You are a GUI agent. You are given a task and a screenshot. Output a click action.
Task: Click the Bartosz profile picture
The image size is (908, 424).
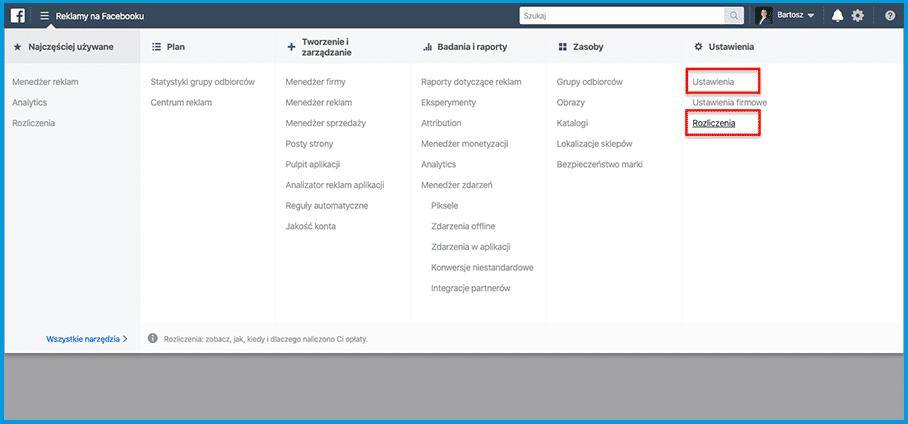pos(764,16)
